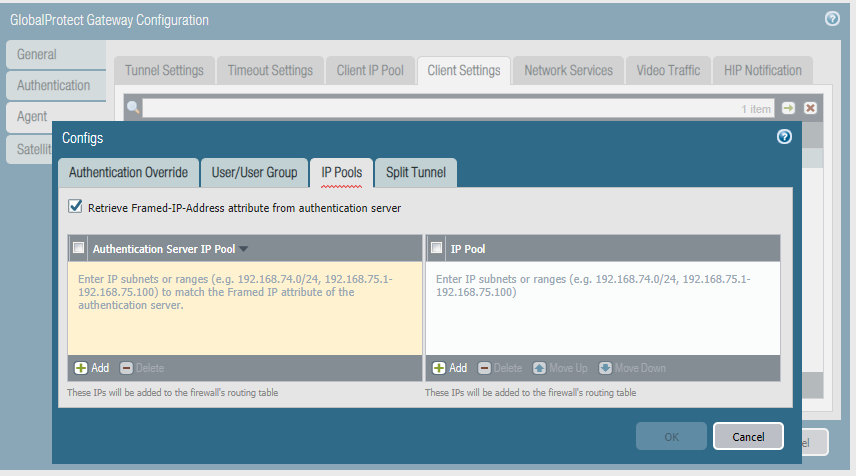Click Cancel in Configs dialog

[748, 437]
